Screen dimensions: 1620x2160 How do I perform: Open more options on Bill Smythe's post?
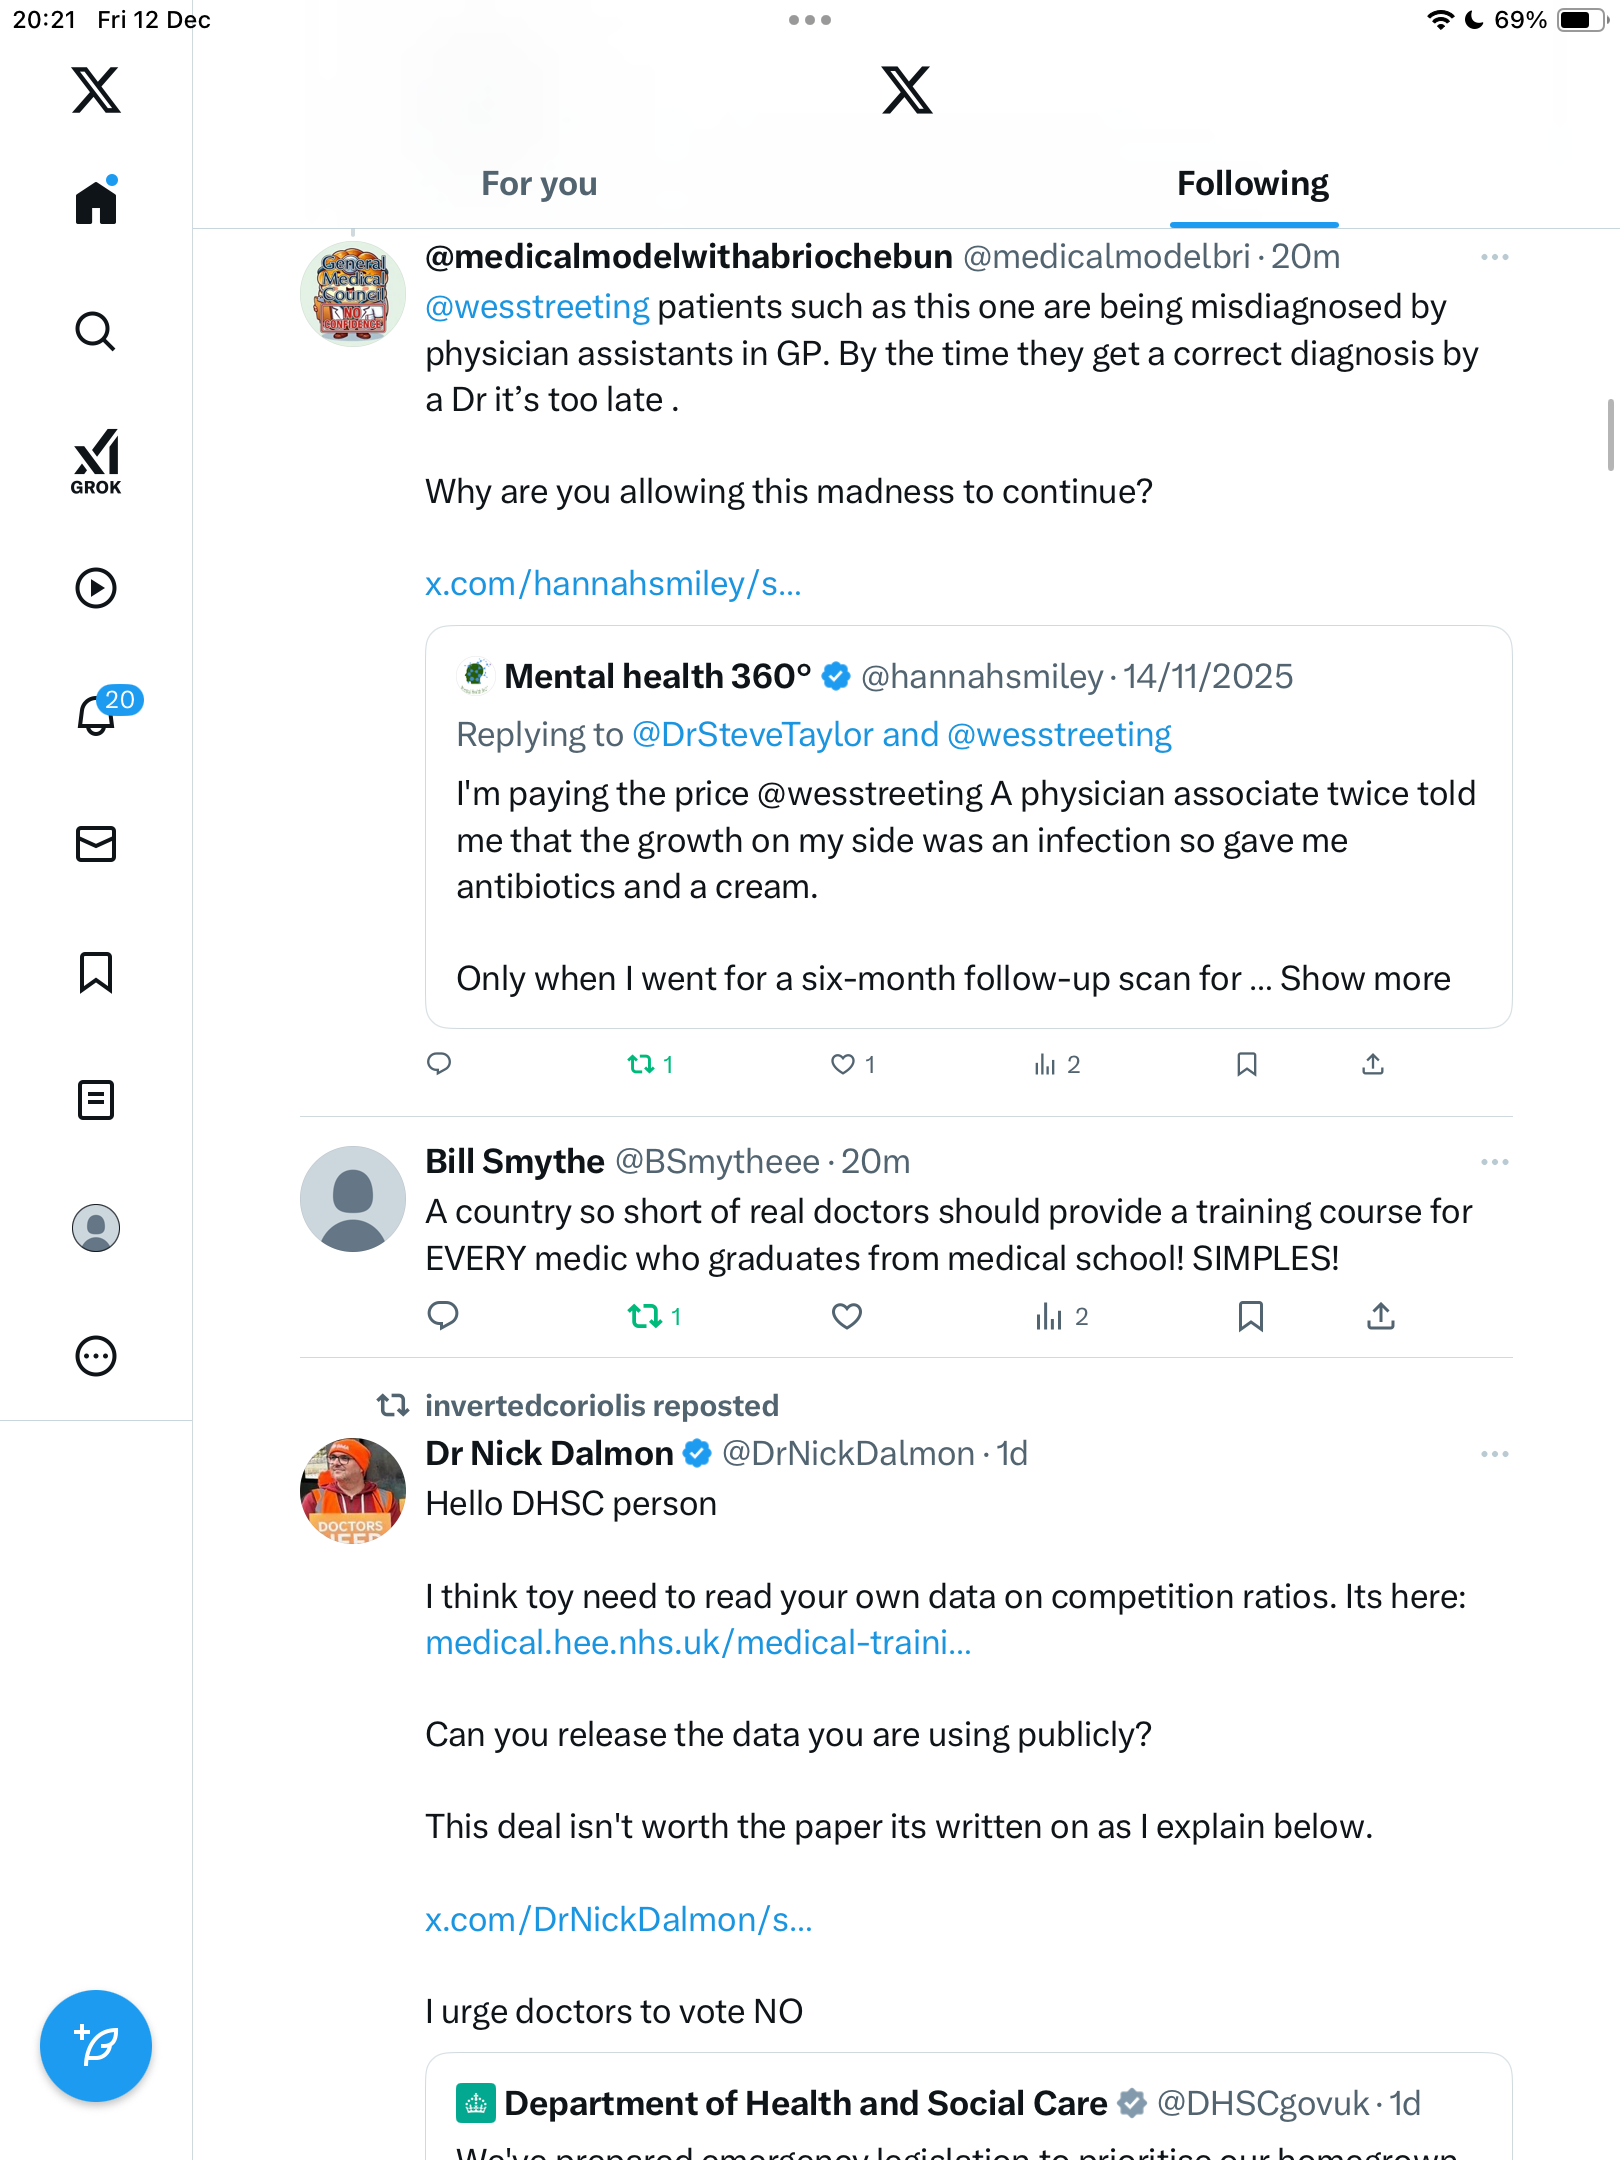tap(1494, 1162)
